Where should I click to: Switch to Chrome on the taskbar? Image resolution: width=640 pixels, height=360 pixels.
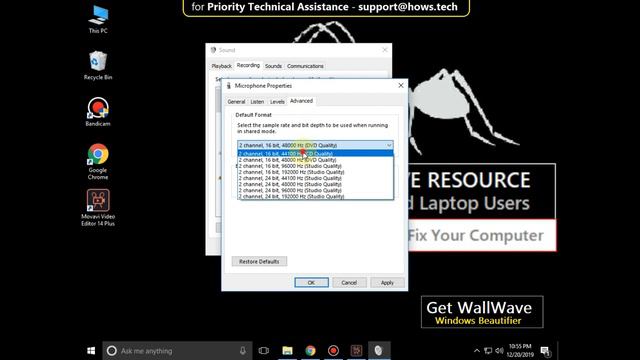pos(310,351)
